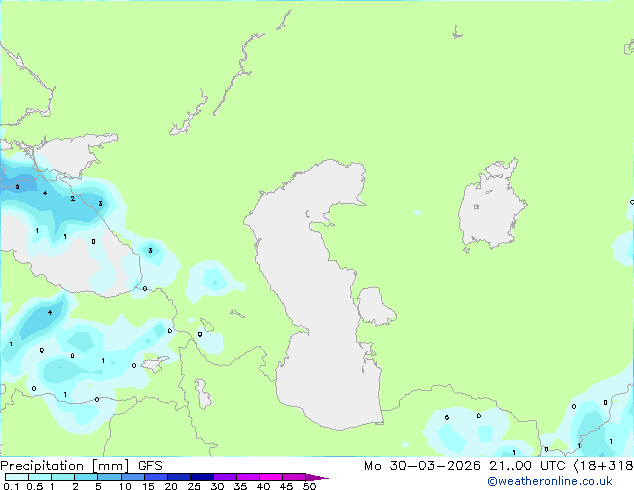
Task: Select the 25–30 mm dark navy legend box
Action: (201, 477)
